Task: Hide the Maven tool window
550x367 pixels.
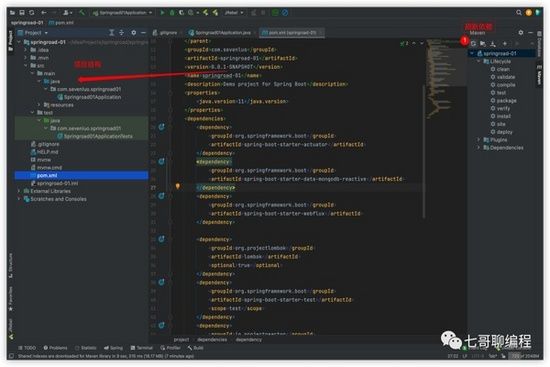Action: (x=530, y=32)
